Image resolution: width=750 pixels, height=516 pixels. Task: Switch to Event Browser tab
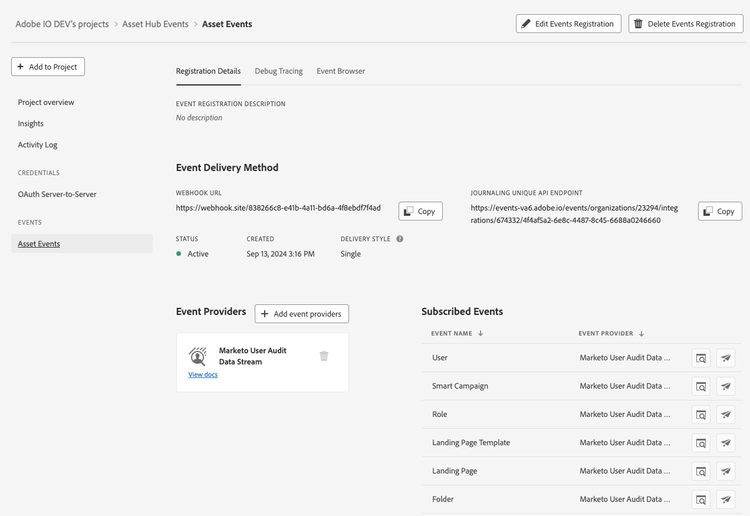coord(341,71)
